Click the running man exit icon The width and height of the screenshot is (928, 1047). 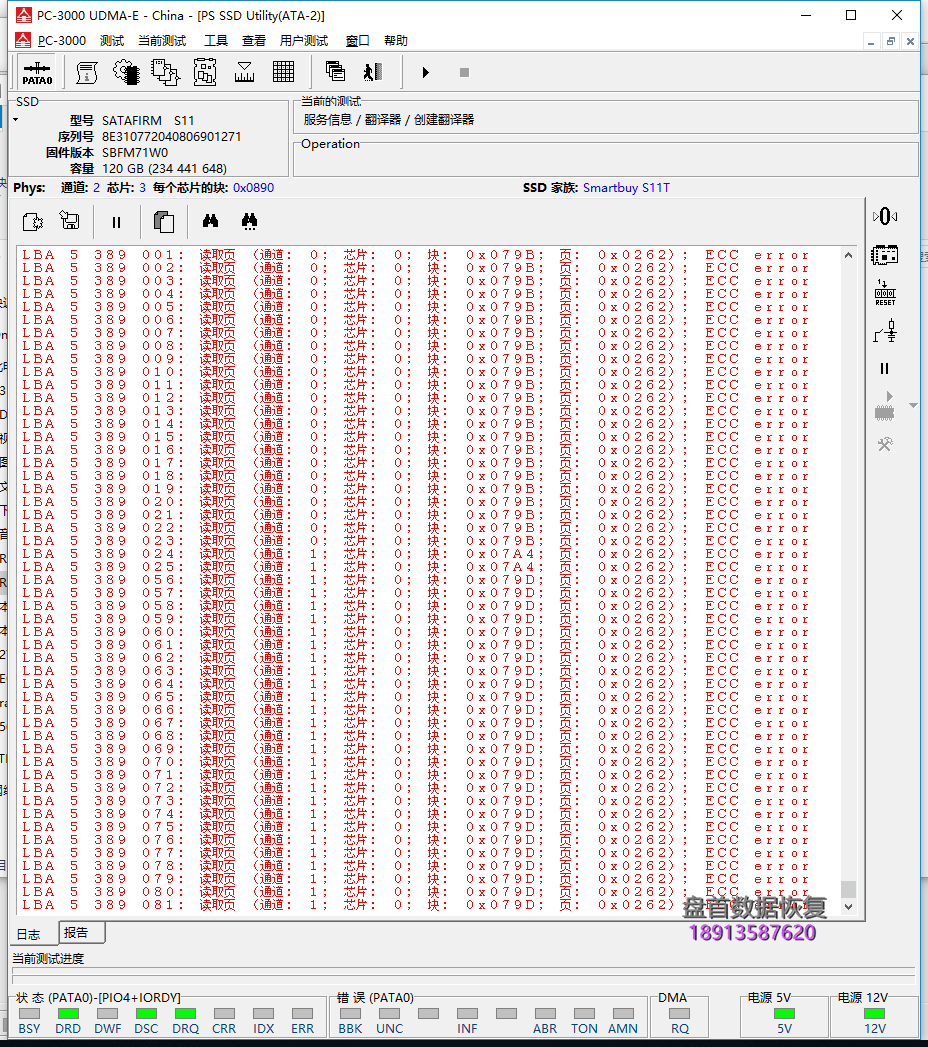tap(373, 71)
